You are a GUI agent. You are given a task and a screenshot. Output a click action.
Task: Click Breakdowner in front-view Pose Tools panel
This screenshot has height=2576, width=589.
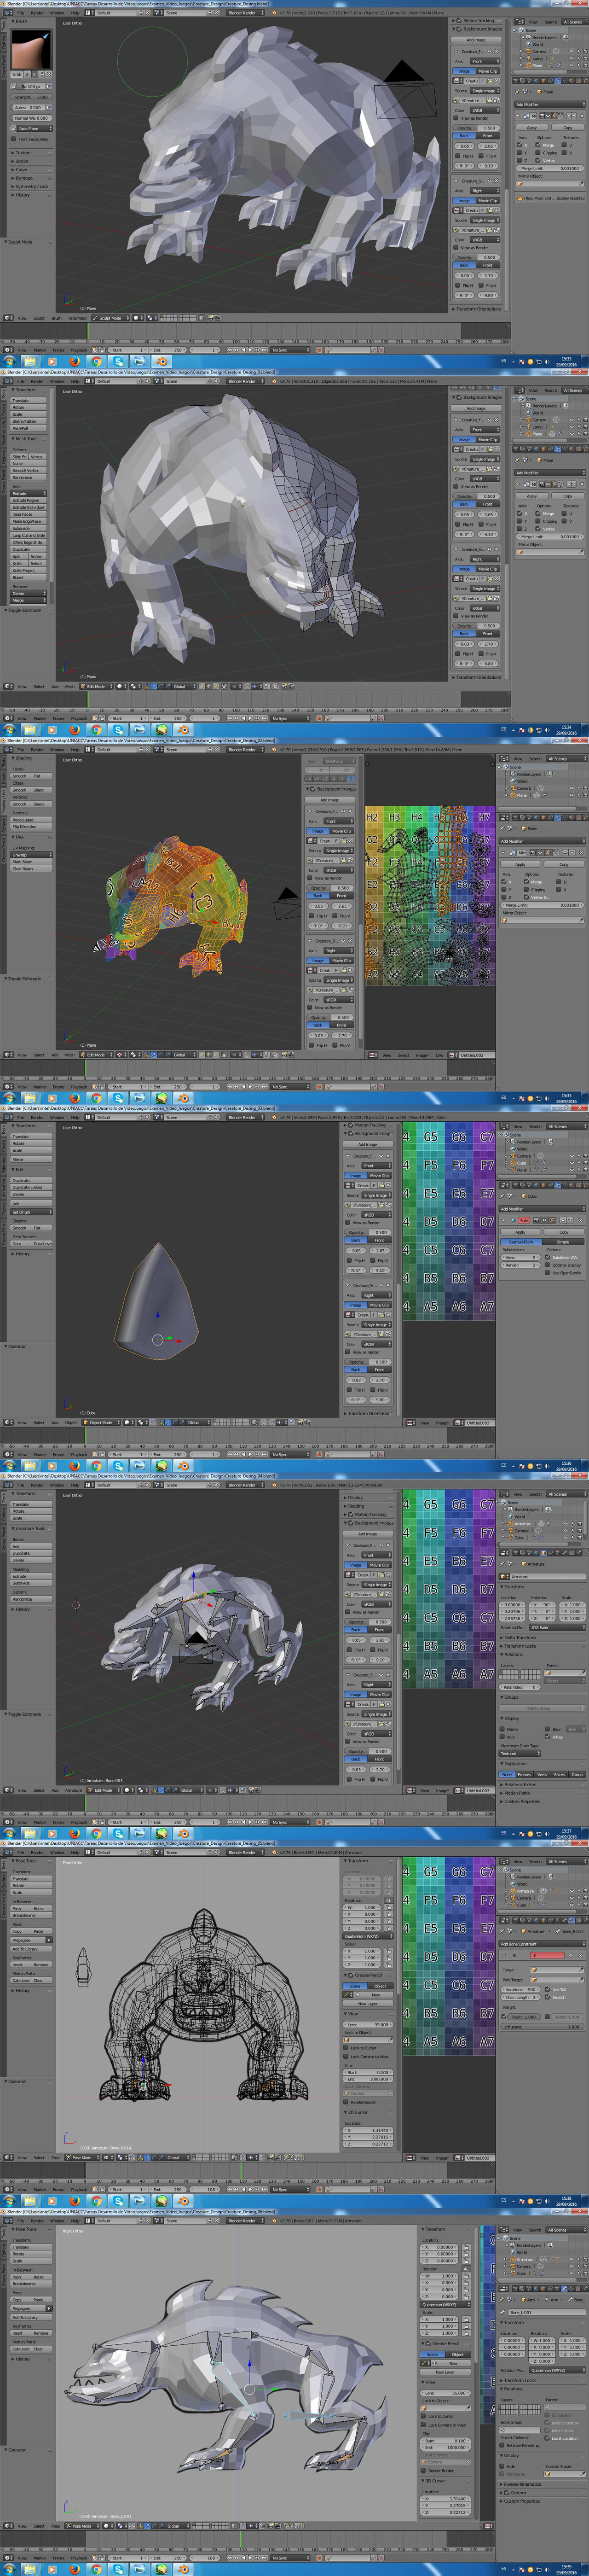click(x=31, y=1915)
